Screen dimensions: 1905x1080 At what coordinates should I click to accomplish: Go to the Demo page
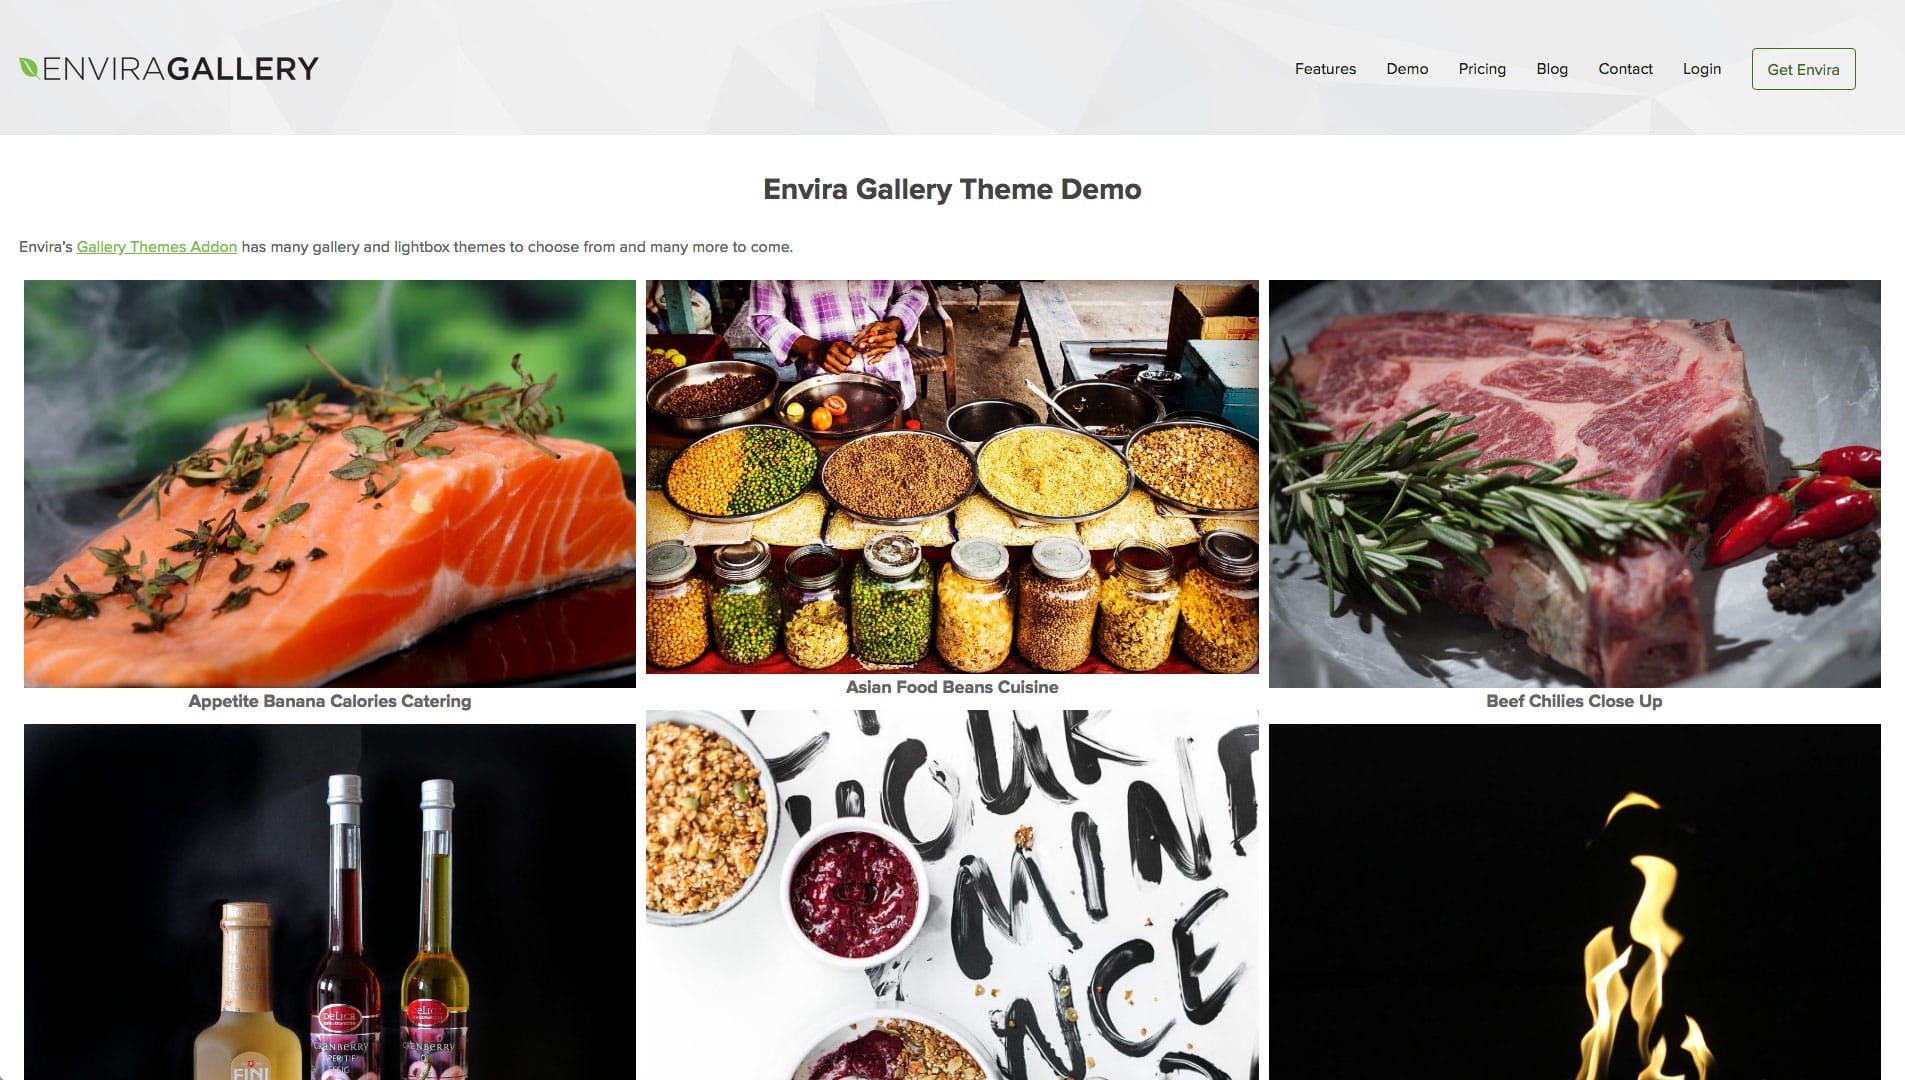coord(1407,69)
